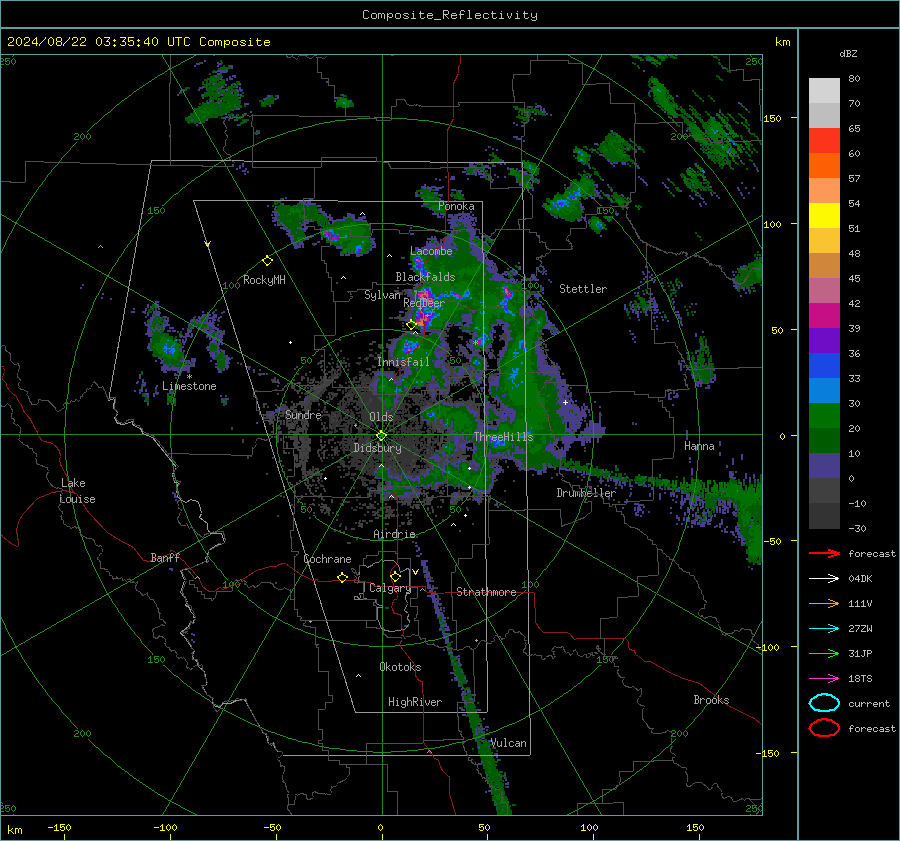900x841 pixels.
Task: Click the ThreeHills city label
Action: [503, 437]
